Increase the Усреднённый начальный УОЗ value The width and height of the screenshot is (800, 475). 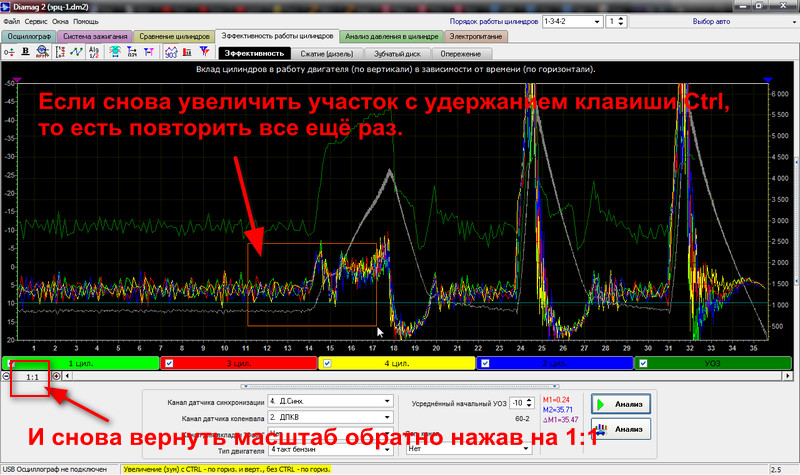tap(529, 401)
